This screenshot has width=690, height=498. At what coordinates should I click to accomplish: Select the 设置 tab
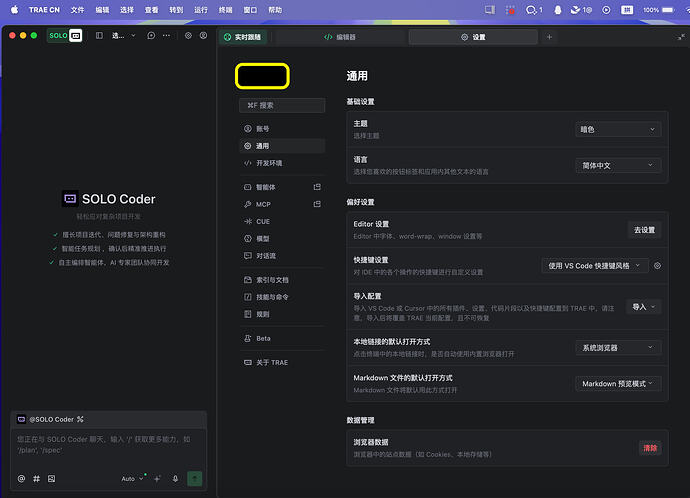click(x=473, y=37)
